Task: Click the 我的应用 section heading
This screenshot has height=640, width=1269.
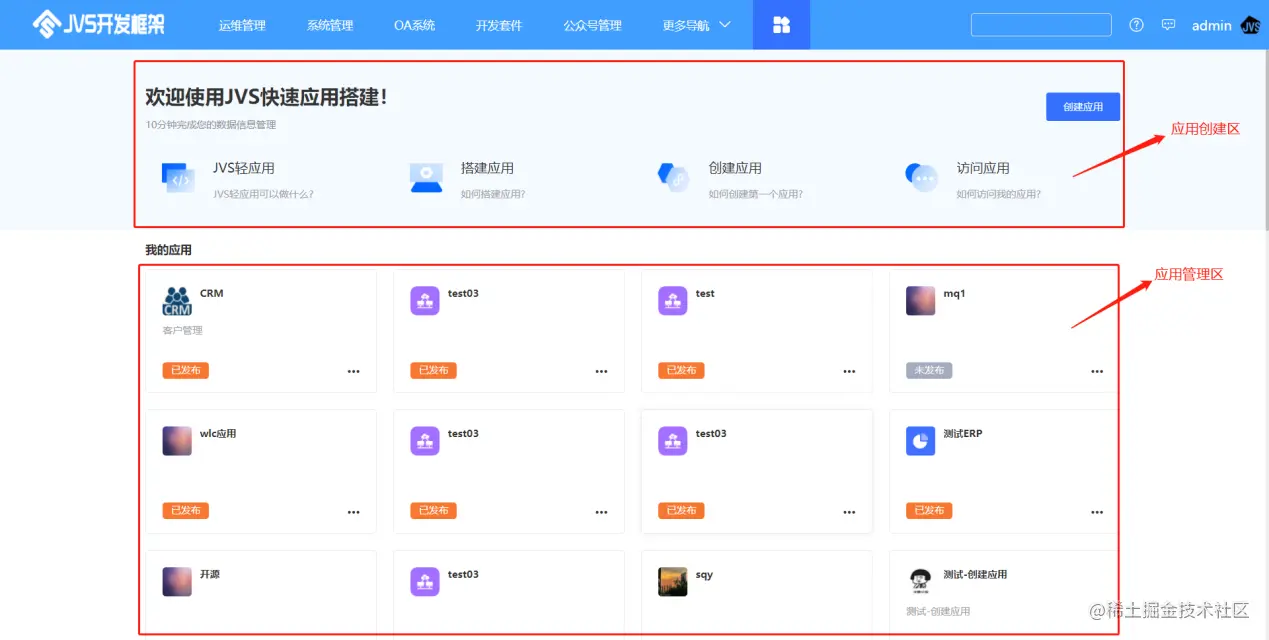Action: coord(168,250)
